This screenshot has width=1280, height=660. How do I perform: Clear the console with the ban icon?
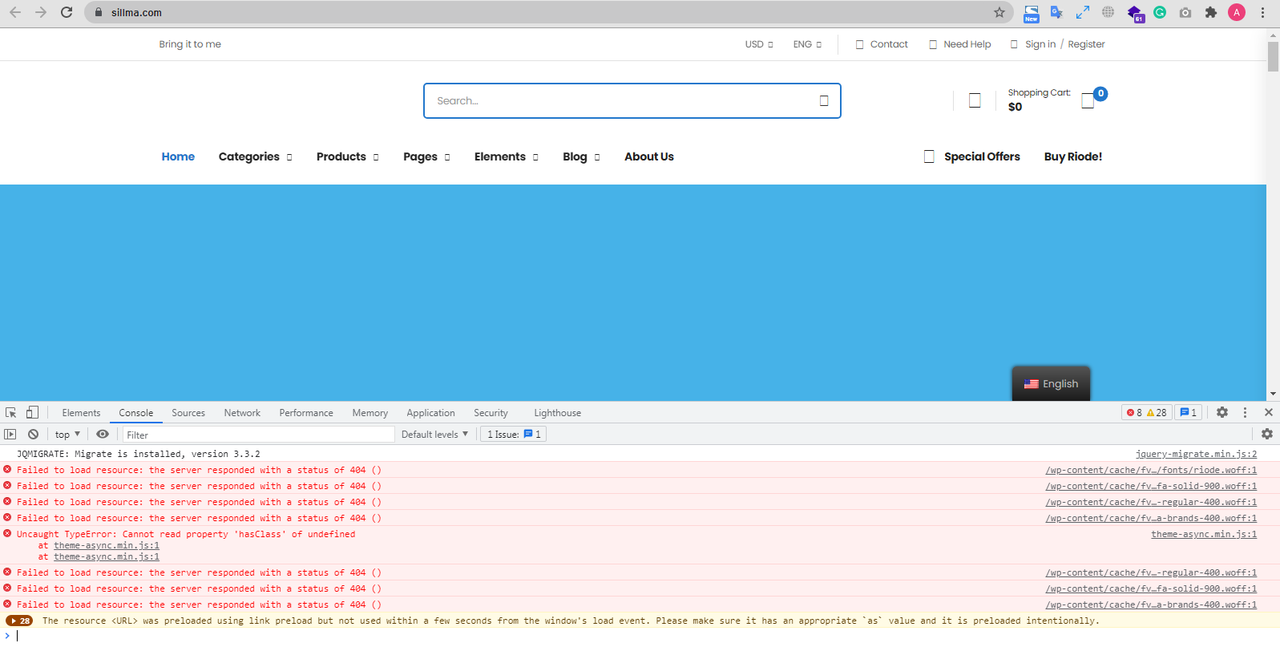pyautogui.click(x=33, y=434)
